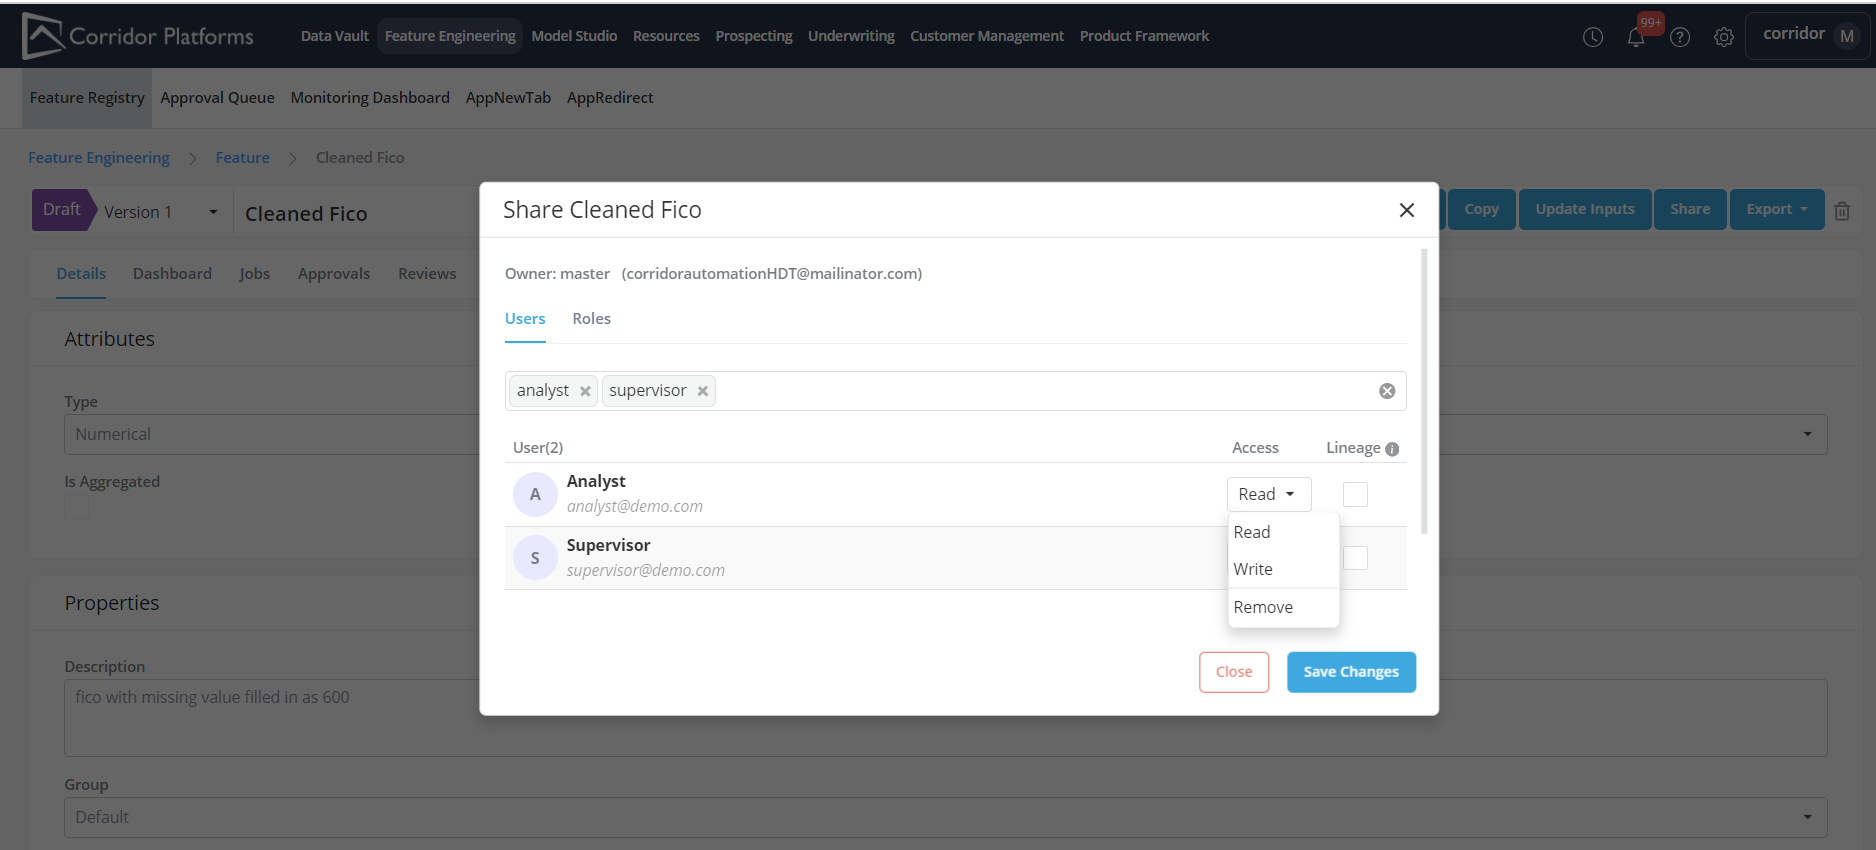1876x850 pixels.
Task: Enable Lineage checkbox for Supervisor
Action: [x=1355, y=558]
